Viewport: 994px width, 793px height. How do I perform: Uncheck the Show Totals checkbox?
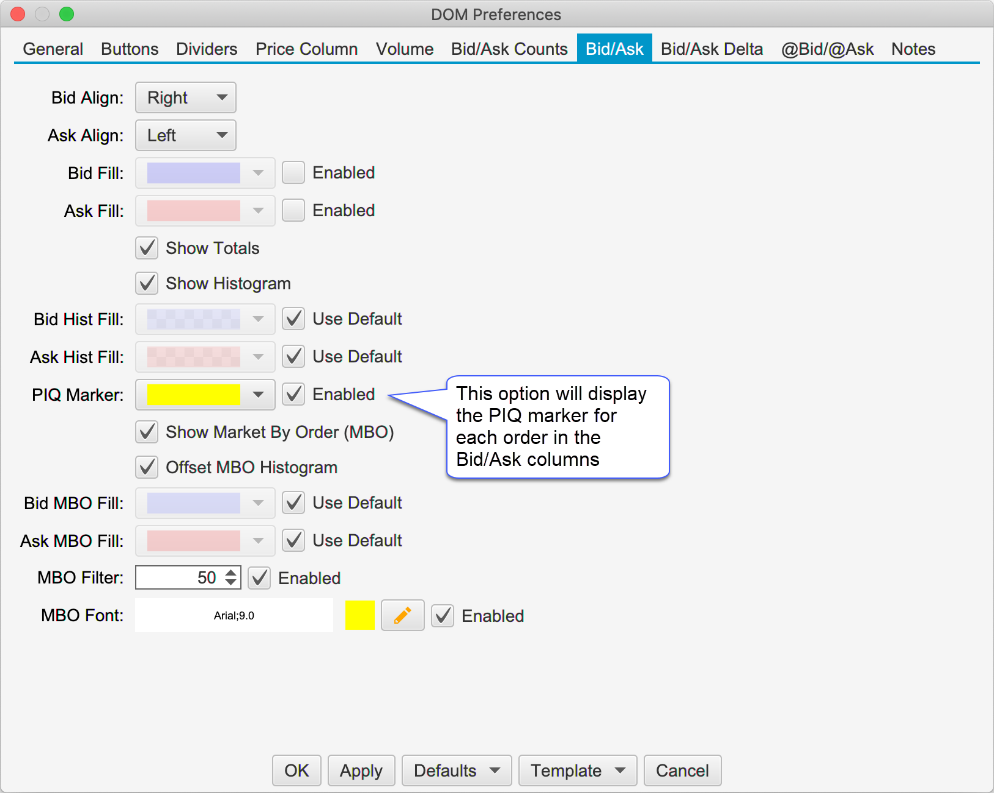click(x=147, y=248)
